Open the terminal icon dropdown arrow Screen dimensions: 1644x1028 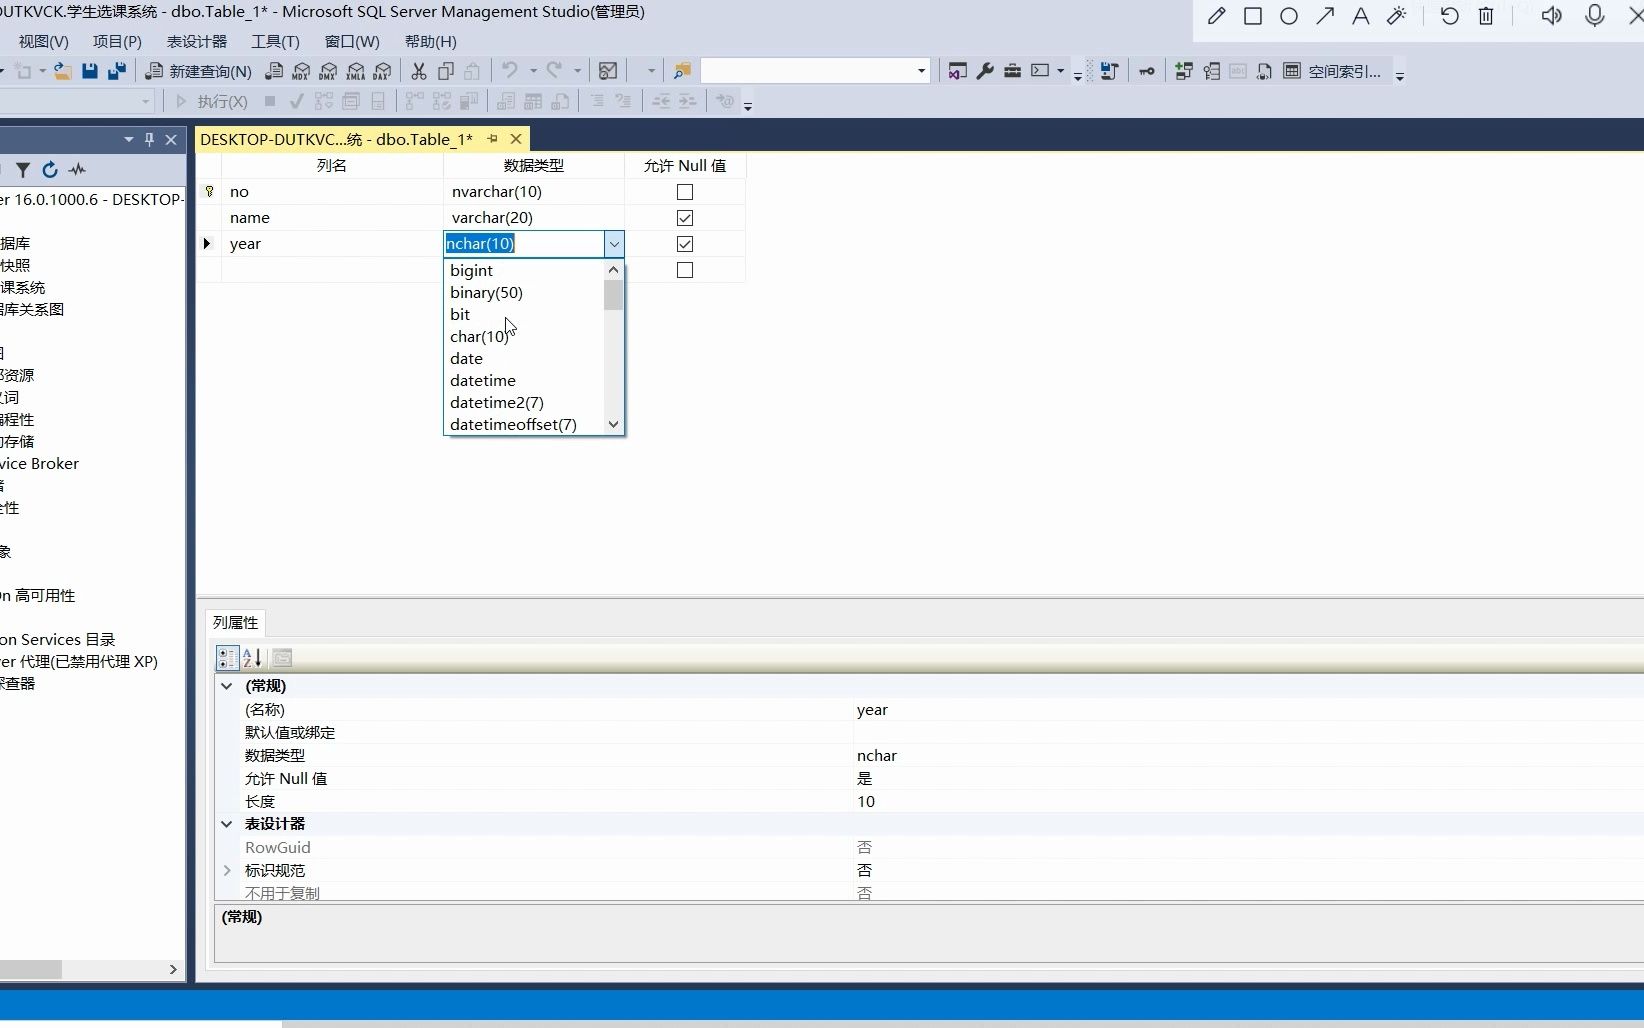(1060, 71)
